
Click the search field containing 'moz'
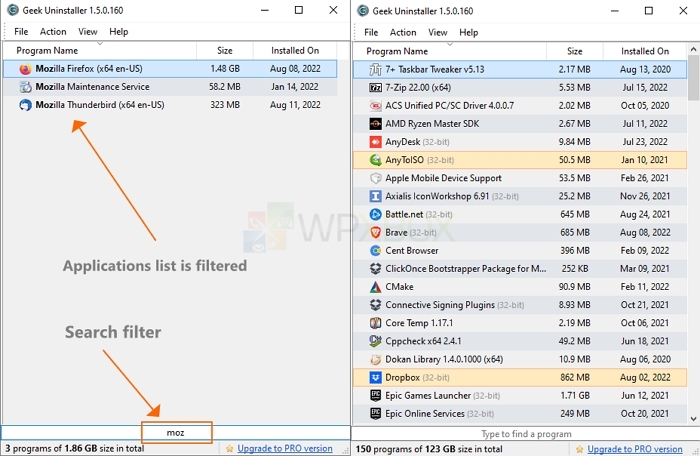coord(175,432)
